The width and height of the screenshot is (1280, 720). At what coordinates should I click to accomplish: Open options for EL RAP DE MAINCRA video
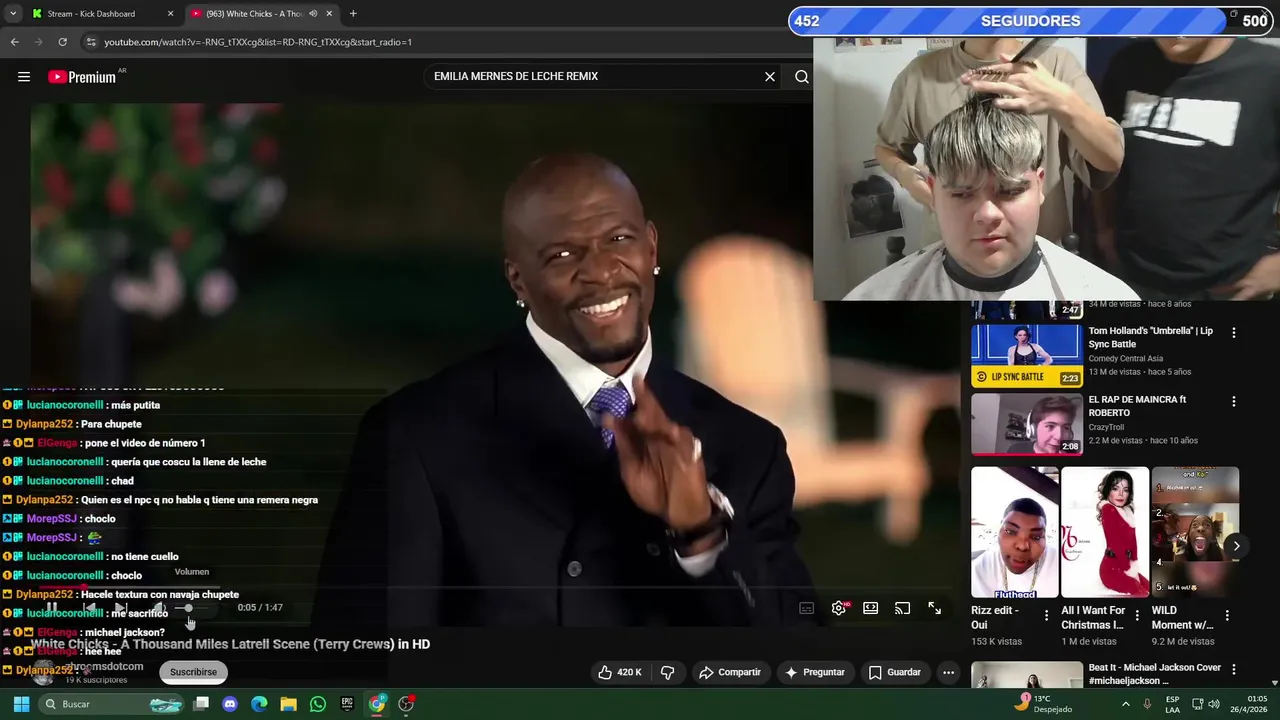coord(1233,401)
